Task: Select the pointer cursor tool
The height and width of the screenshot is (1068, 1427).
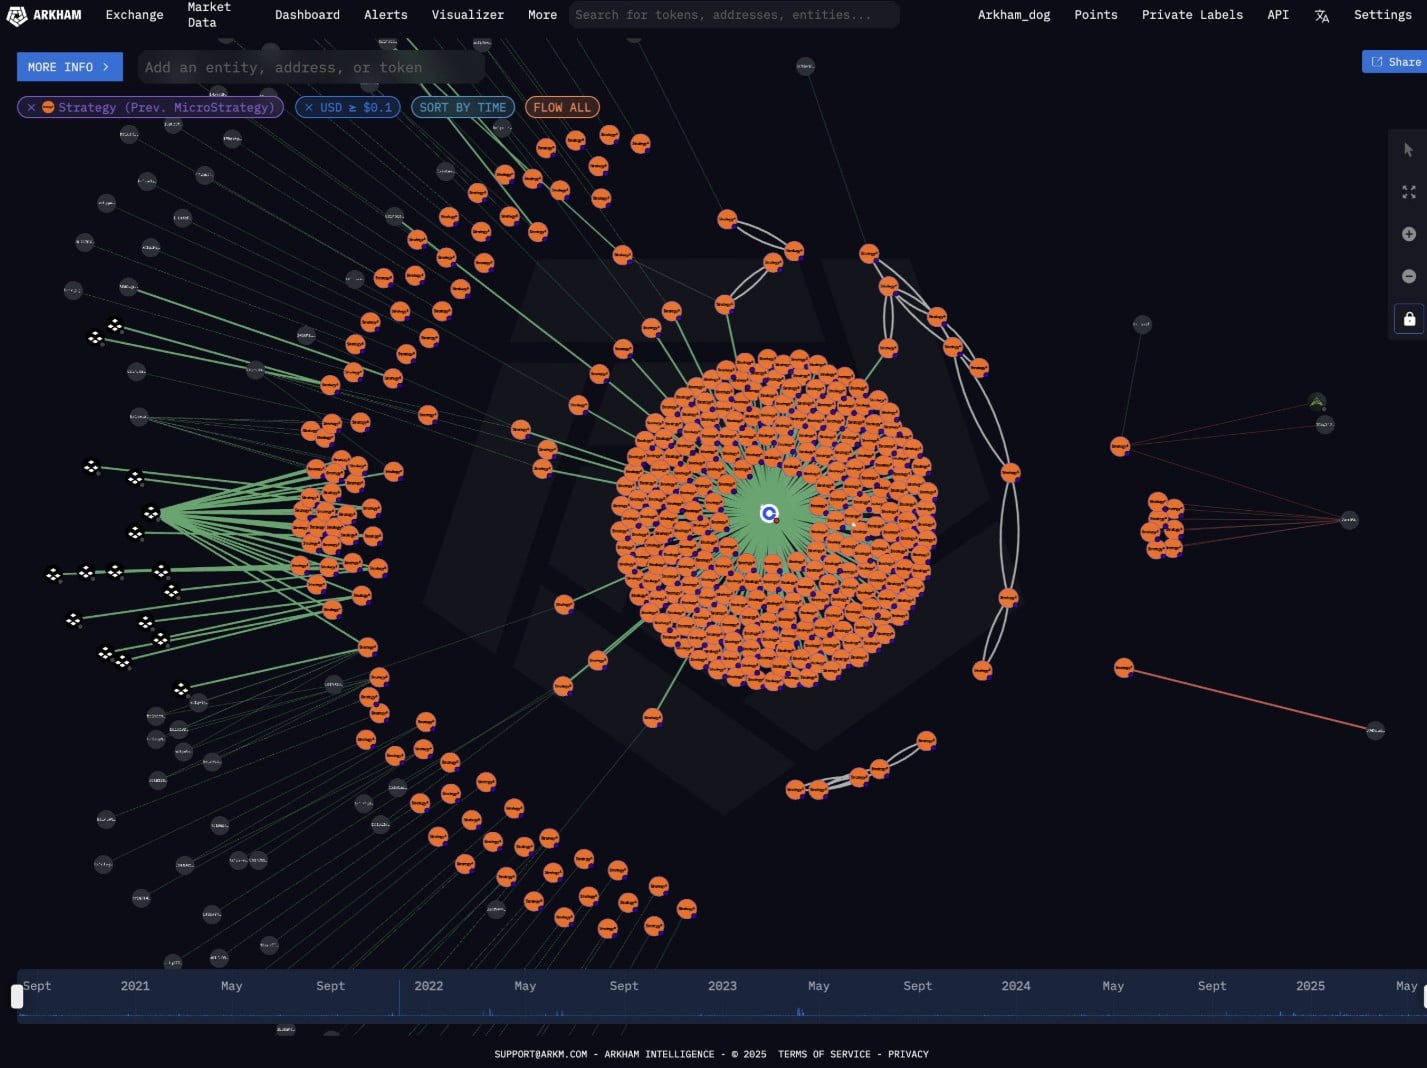Action: pos(1409,150)
